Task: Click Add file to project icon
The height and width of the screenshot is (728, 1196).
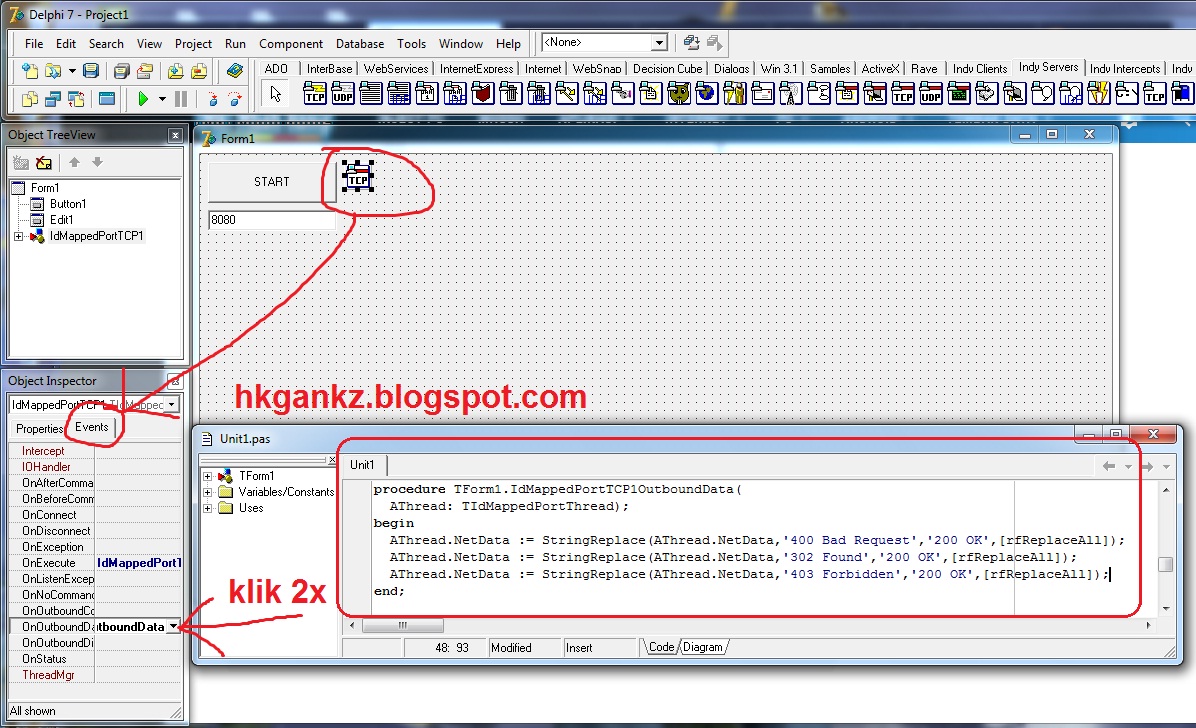Action: [x=175, y=71]
